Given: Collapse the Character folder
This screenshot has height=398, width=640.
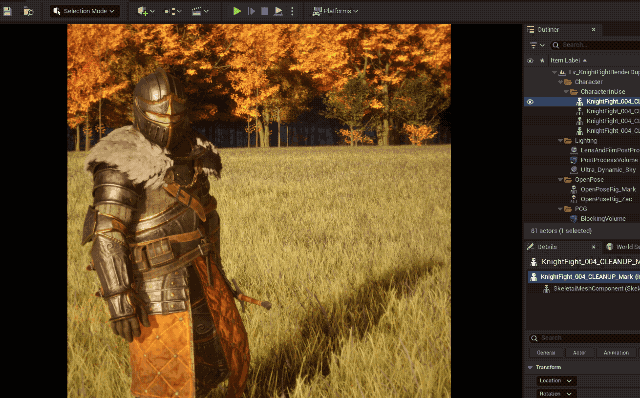Looking at the screenshot, I should tap(560, 82).
